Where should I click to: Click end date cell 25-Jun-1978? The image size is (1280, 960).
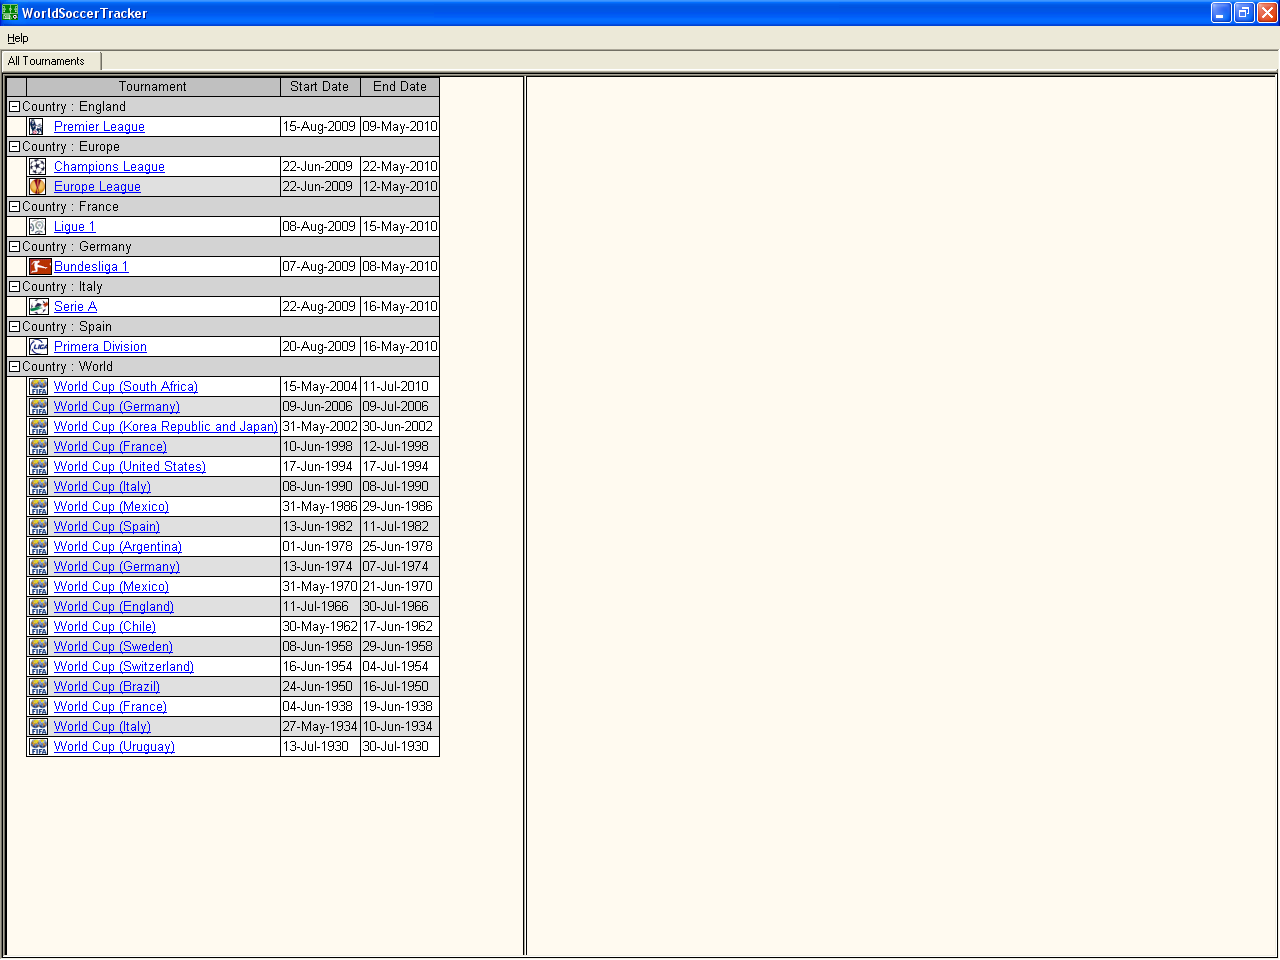pos(400,547)
